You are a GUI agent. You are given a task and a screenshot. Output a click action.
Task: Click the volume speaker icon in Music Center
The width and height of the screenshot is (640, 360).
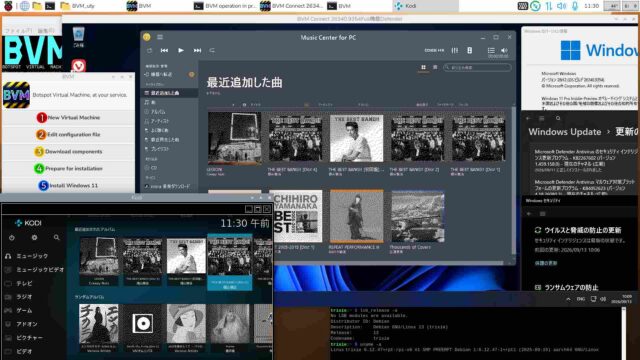[504, 50]
